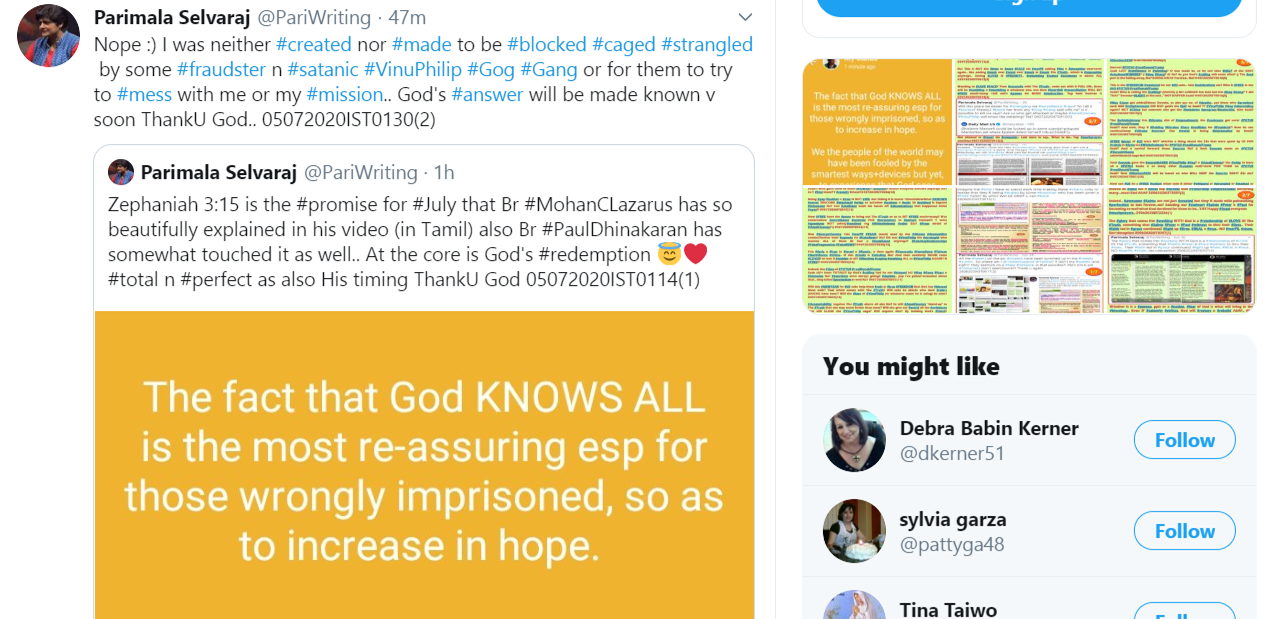Open the 47m tweet timestamp
Image resolution: width=1271 pixels, height=619 pixels.
pos(407,18)
